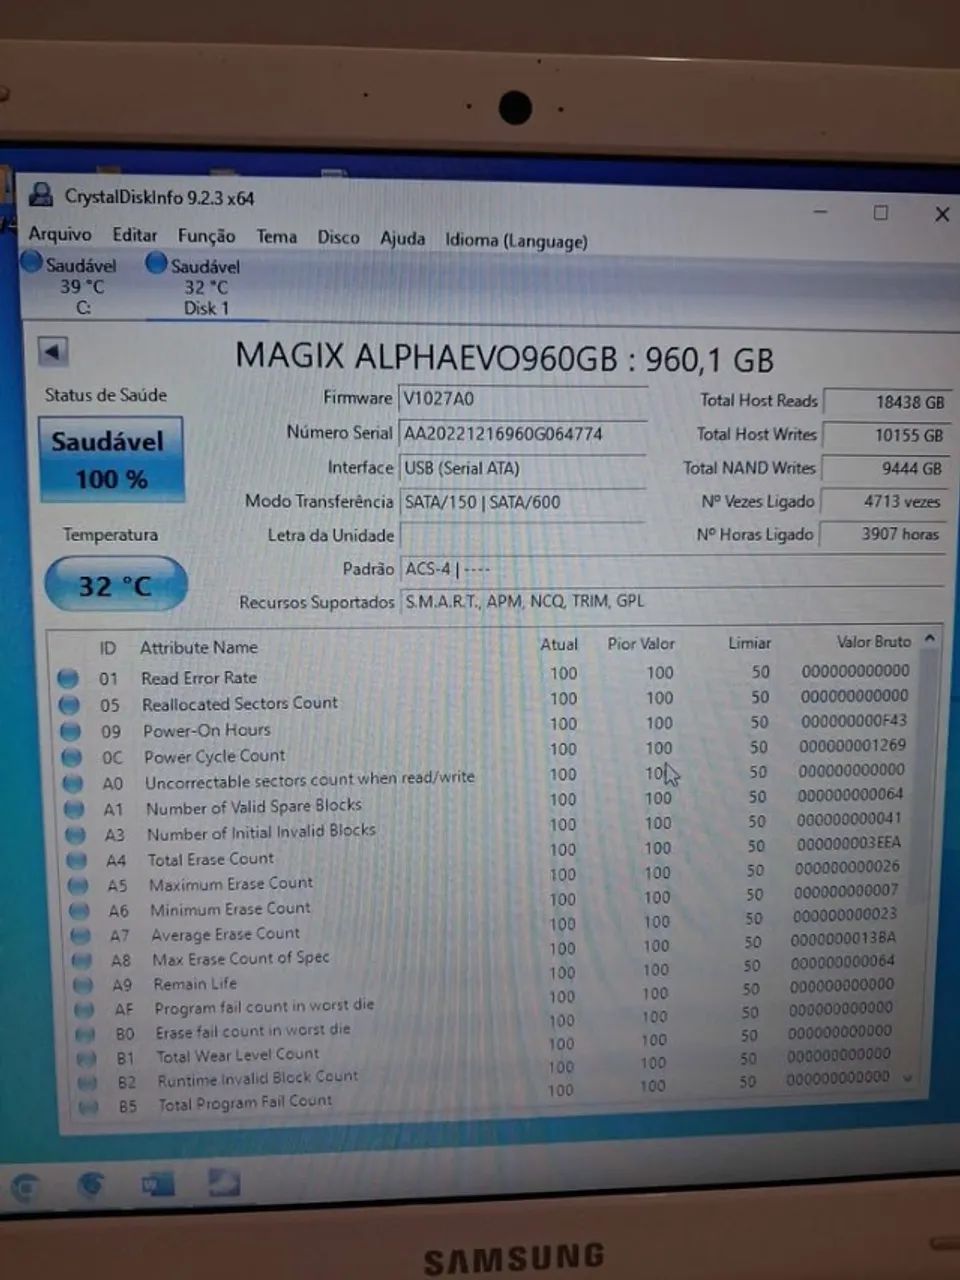Click the Atual column header
Image resolution: width=960 pixels, height=1280 pixels.
coord(559,644)
